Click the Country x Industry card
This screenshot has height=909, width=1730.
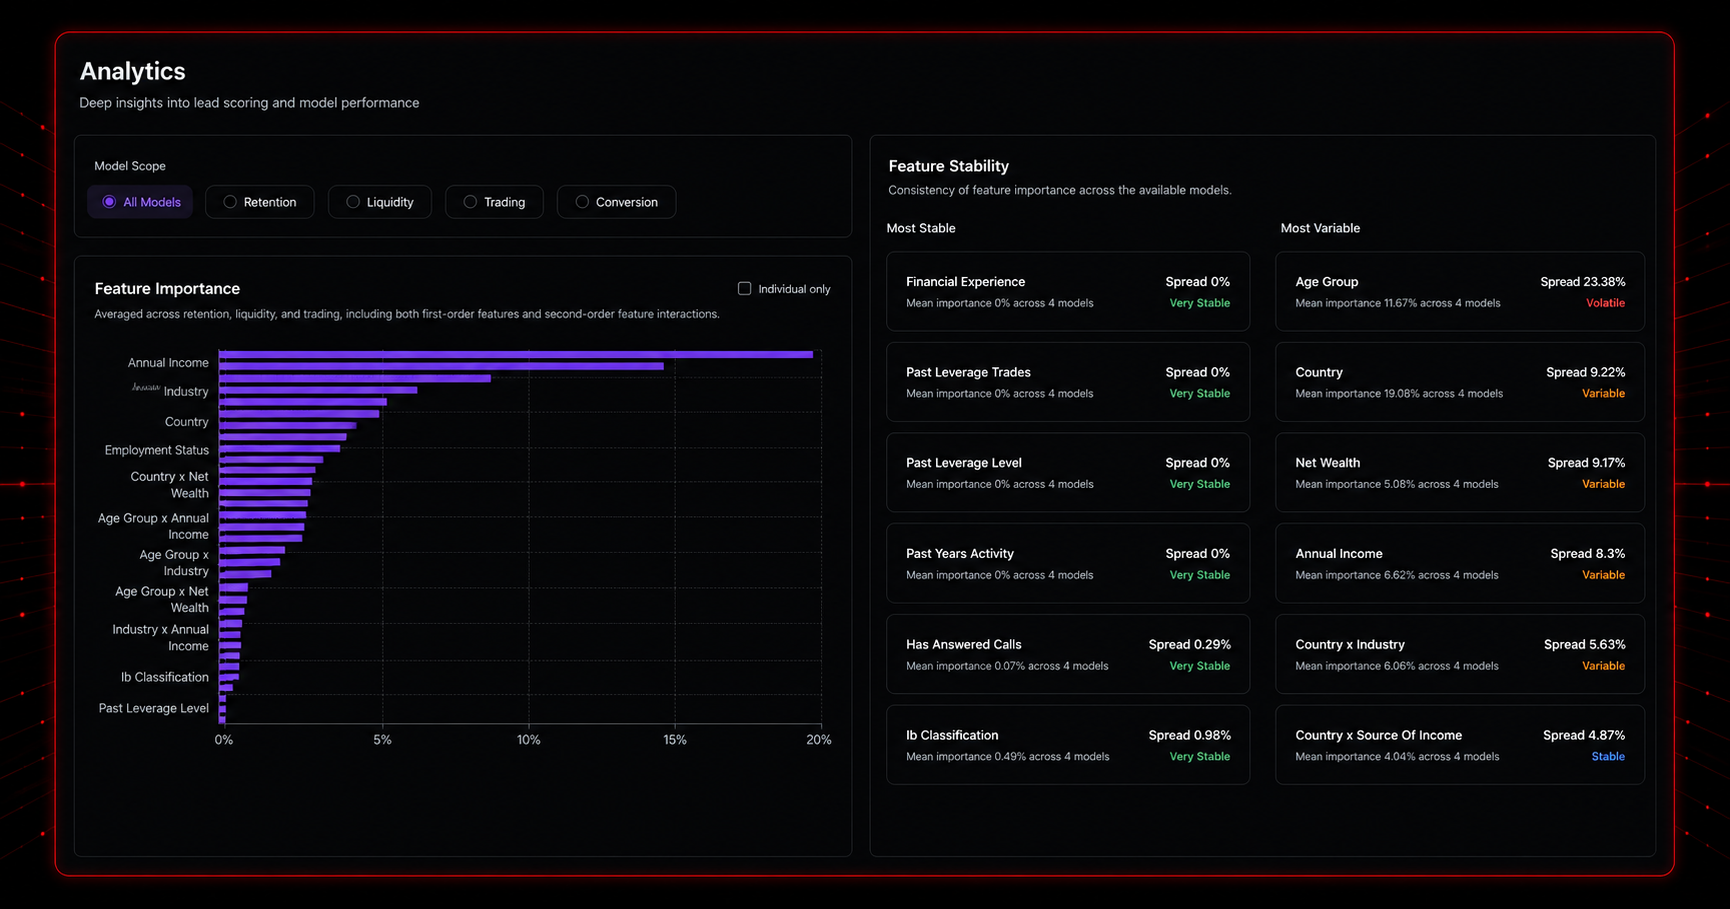(1460, 654)
